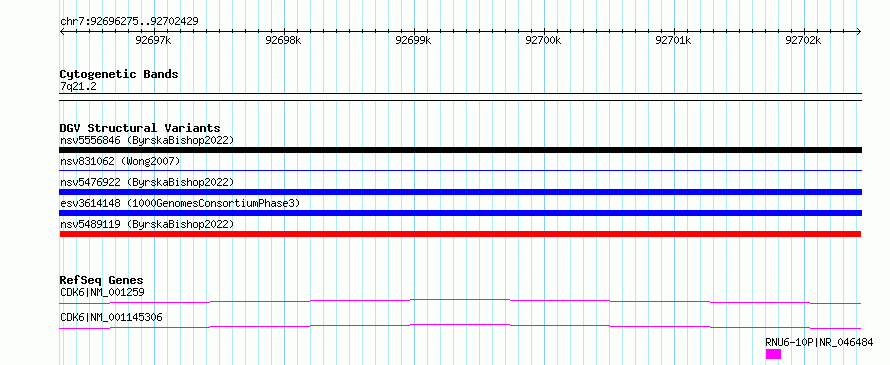890x365 pixels.
Task: Click the RefSeq Genes track title
Action: 102,280
